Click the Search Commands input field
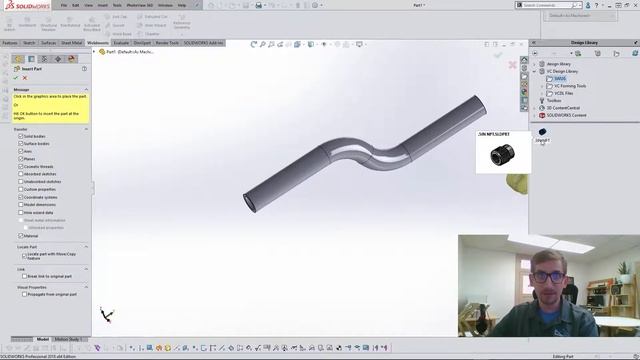The image size is (640, 360). coord(547,5)
